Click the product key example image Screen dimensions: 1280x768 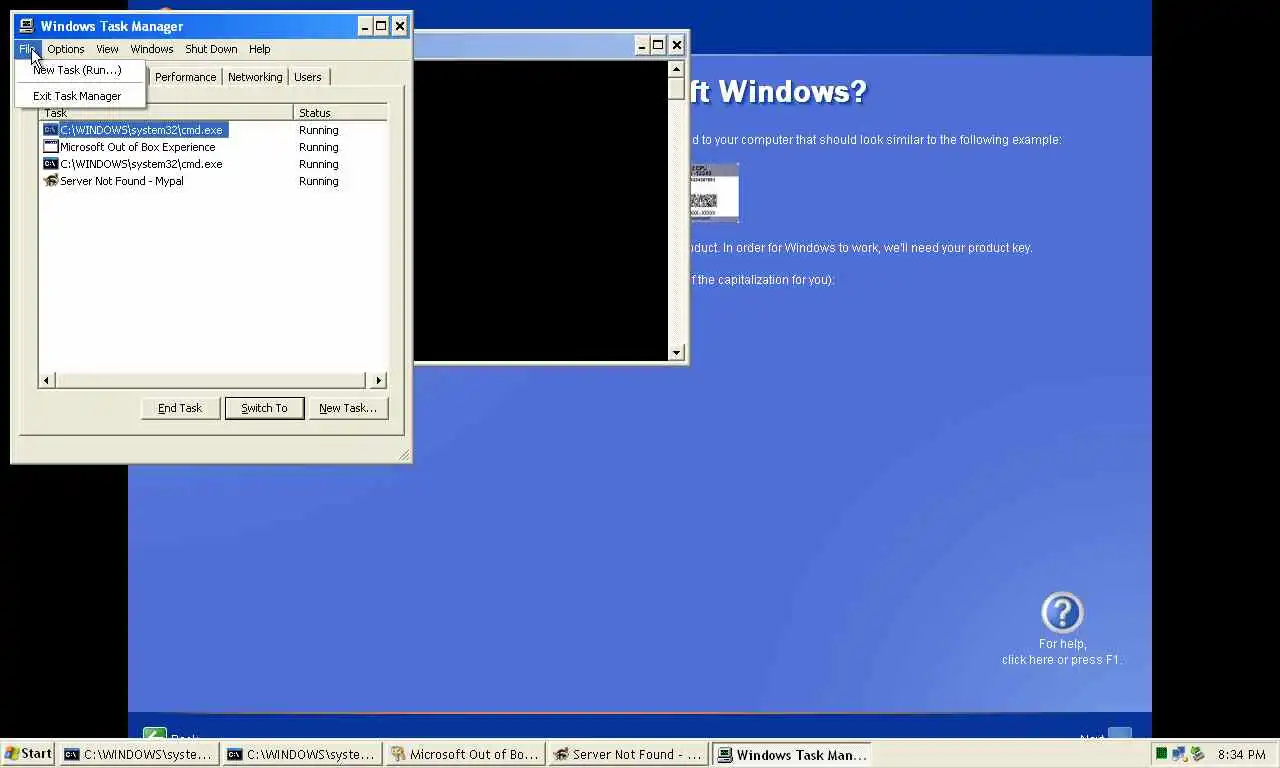(714, 192)
